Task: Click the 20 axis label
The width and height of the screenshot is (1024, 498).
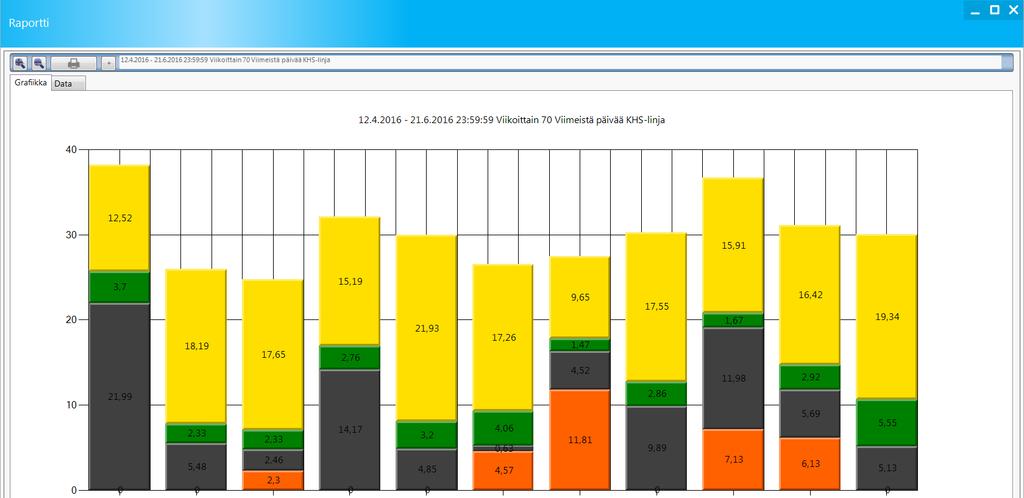Action: (72, 320)
